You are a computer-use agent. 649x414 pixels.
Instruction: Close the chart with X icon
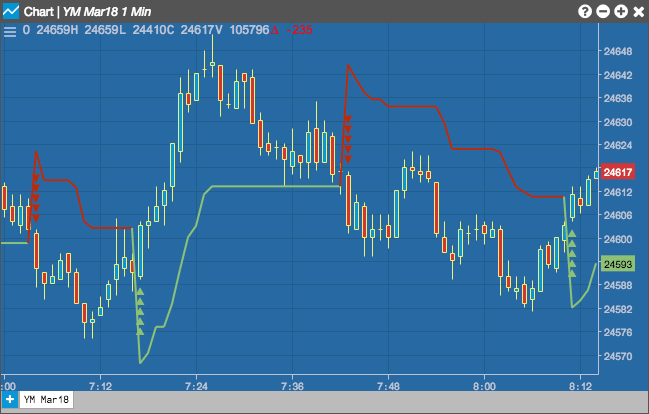pos(639,12)
